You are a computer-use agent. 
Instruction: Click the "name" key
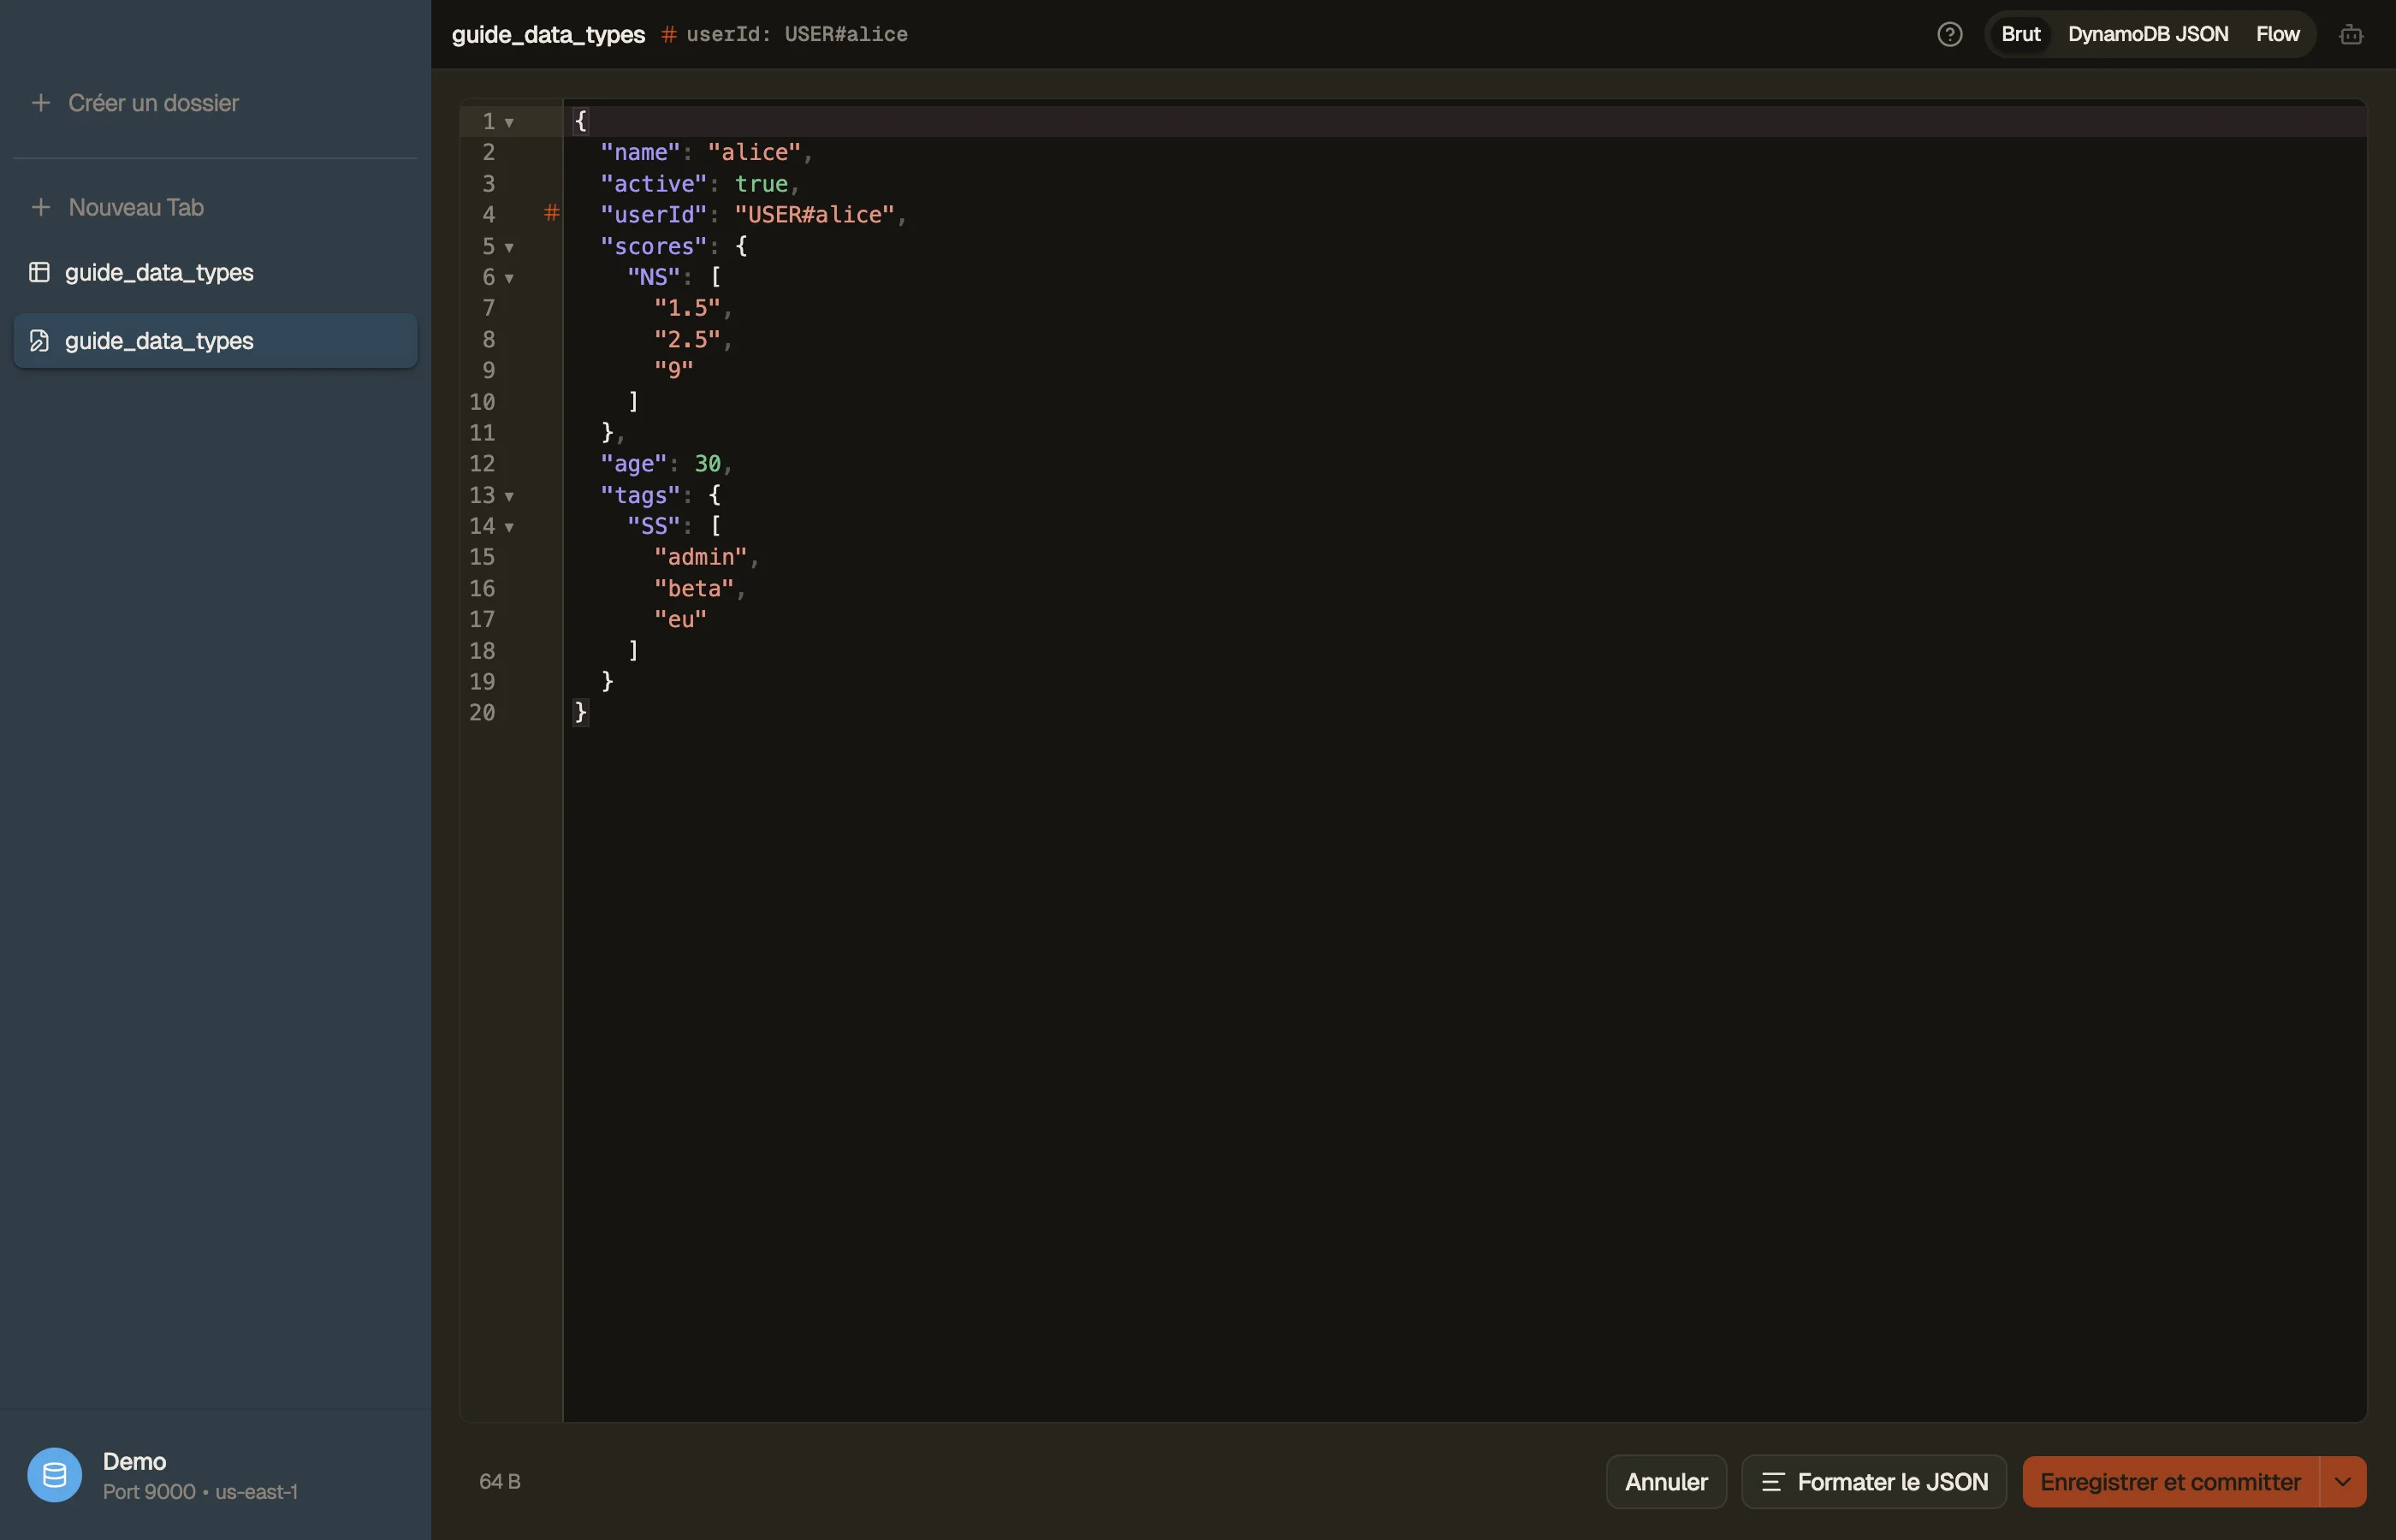640,152
